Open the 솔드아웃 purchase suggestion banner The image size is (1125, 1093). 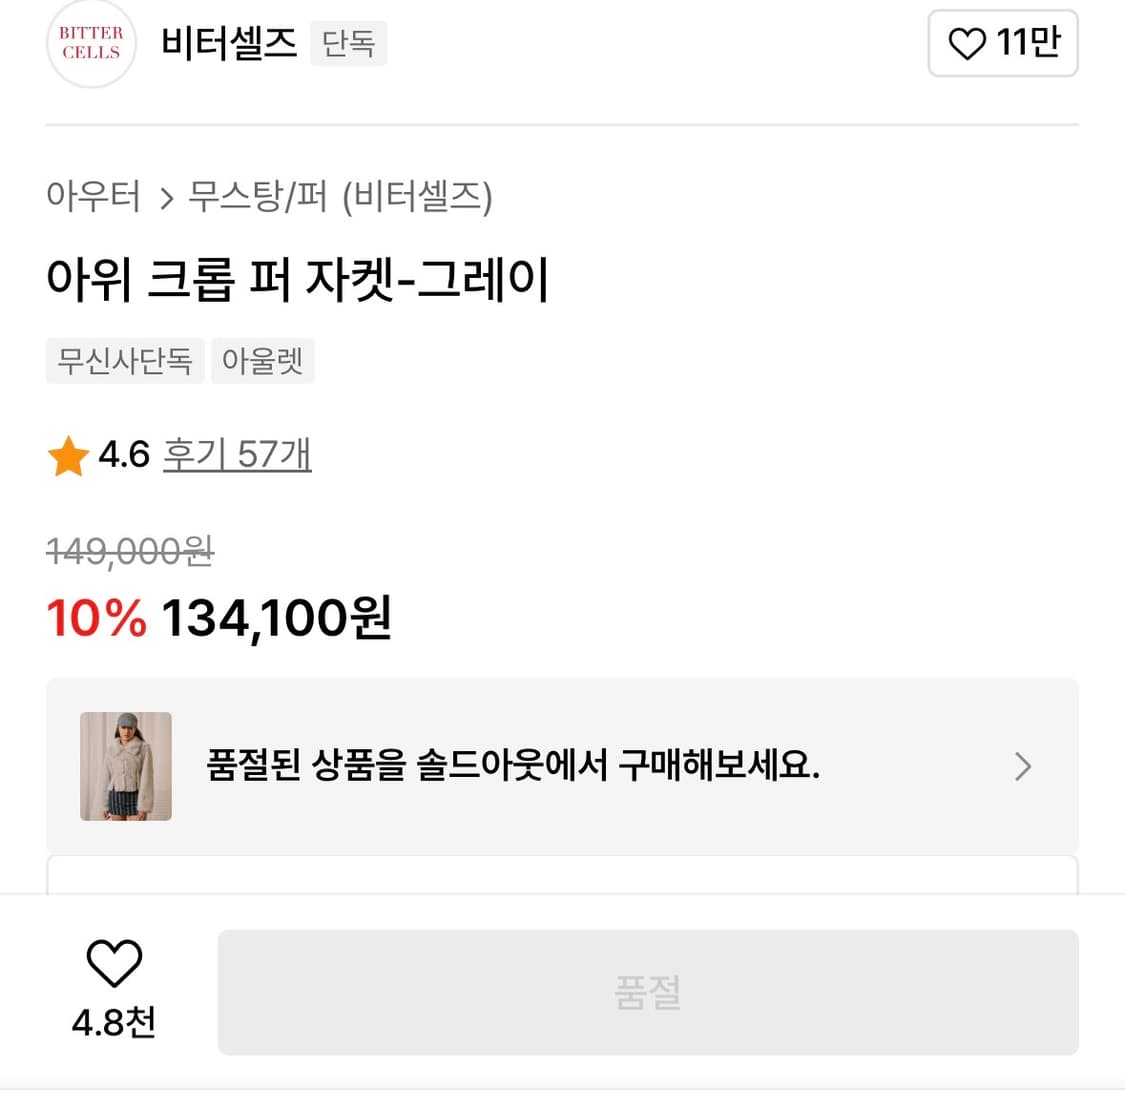(x=562, y=766)
